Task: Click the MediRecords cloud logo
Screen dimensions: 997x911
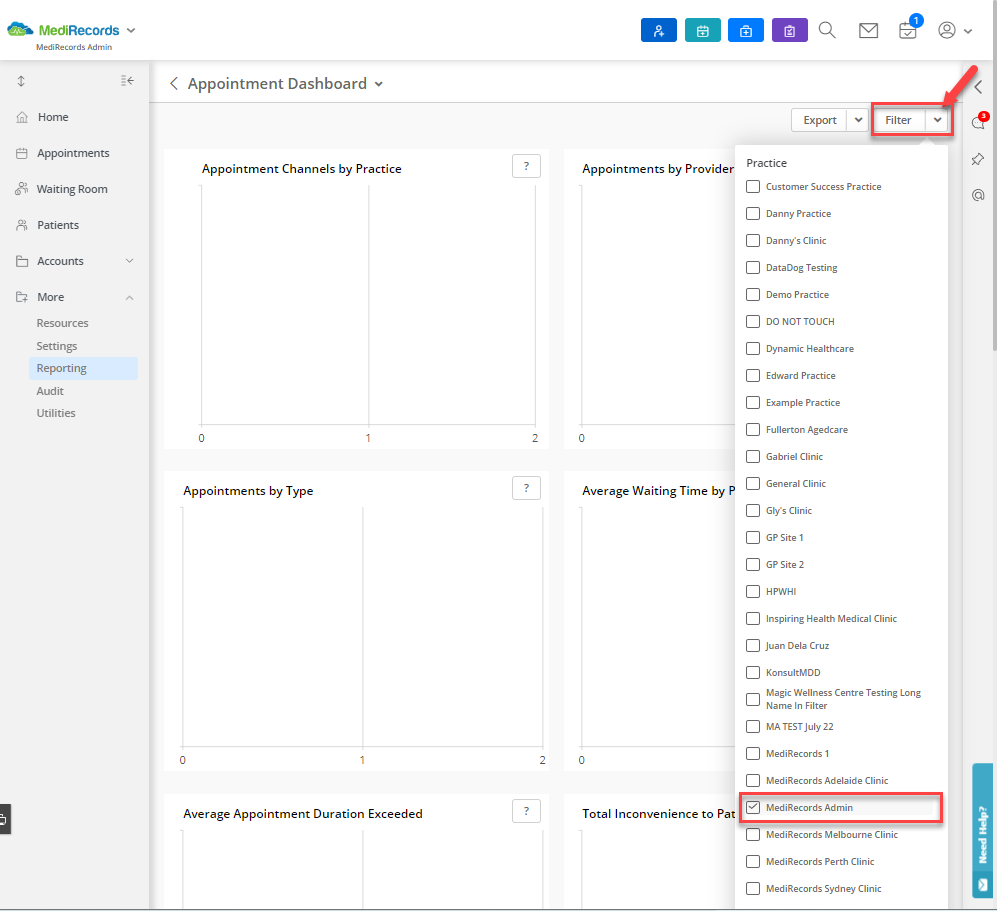Action: (20, 29)
